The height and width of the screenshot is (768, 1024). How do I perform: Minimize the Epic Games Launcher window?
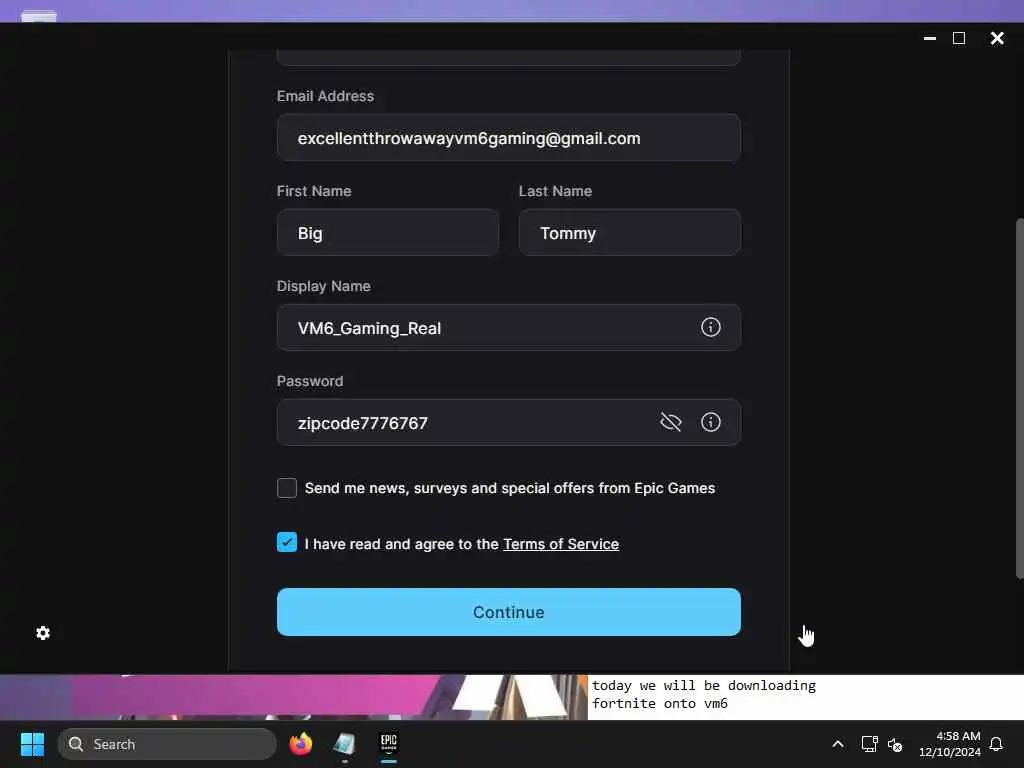click(x=930, y=39)
